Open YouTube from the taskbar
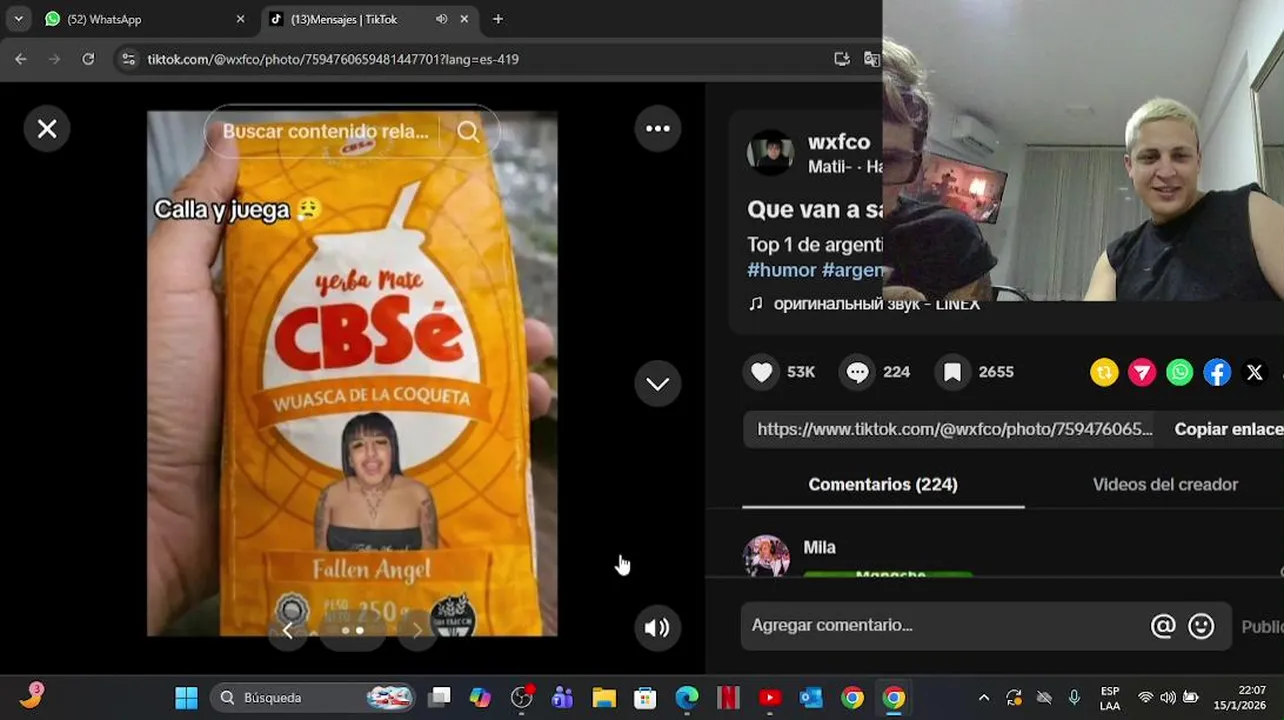The height and width of the screenshot is (720, 1284). [769, 698]
